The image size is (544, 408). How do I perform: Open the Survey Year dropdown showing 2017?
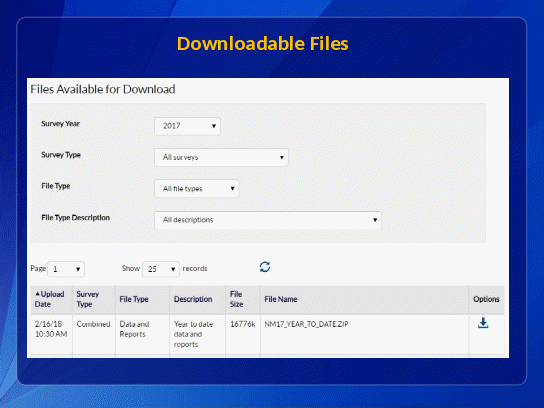point(187,126)
